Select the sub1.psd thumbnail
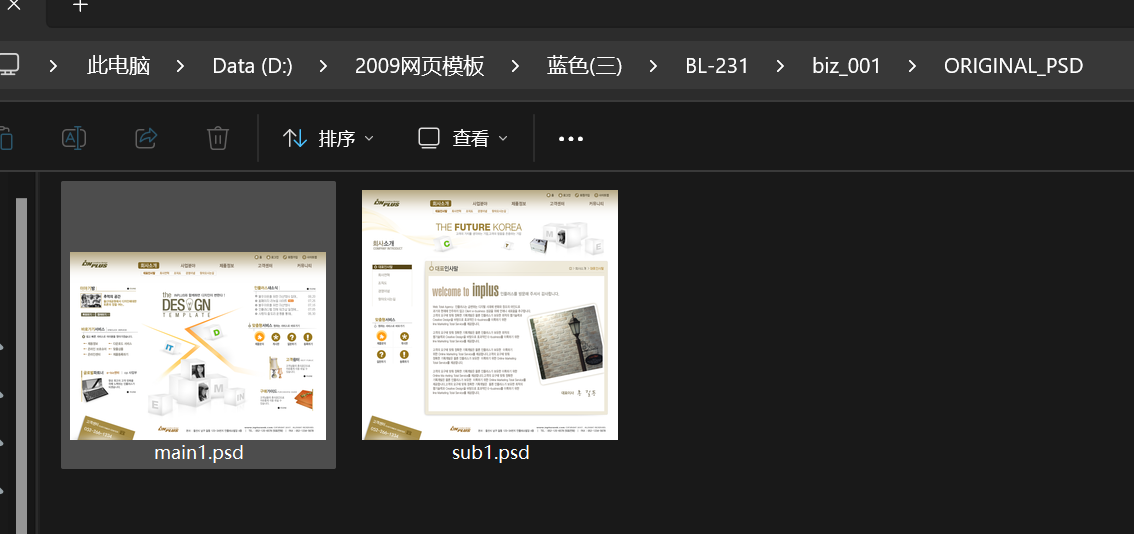The image size is (1134, 534). [490, 315]
